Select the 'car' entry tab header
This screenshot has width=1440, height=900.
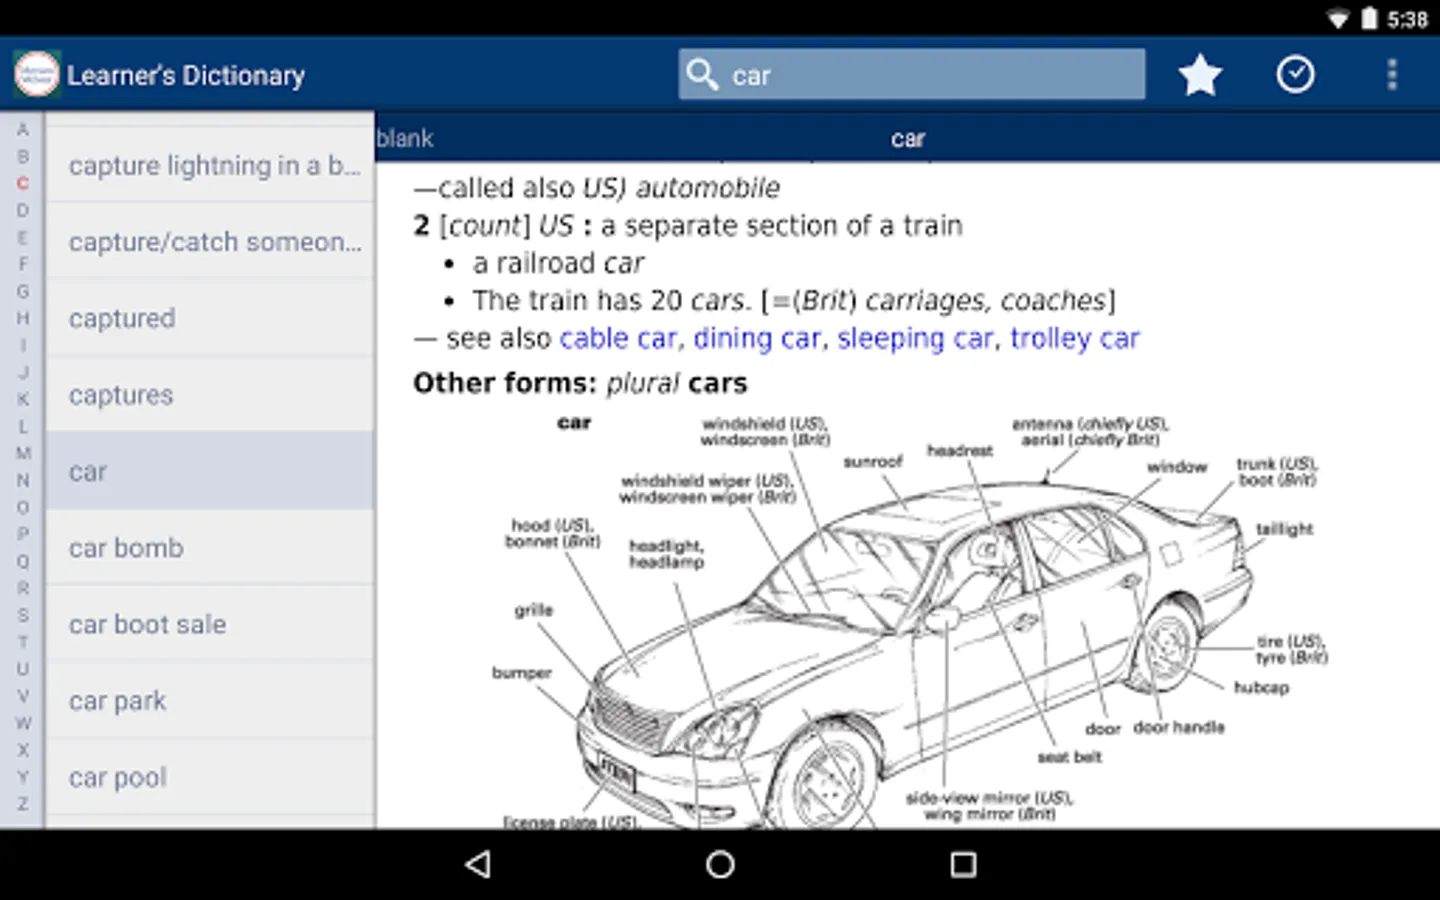tap(907, 138)
